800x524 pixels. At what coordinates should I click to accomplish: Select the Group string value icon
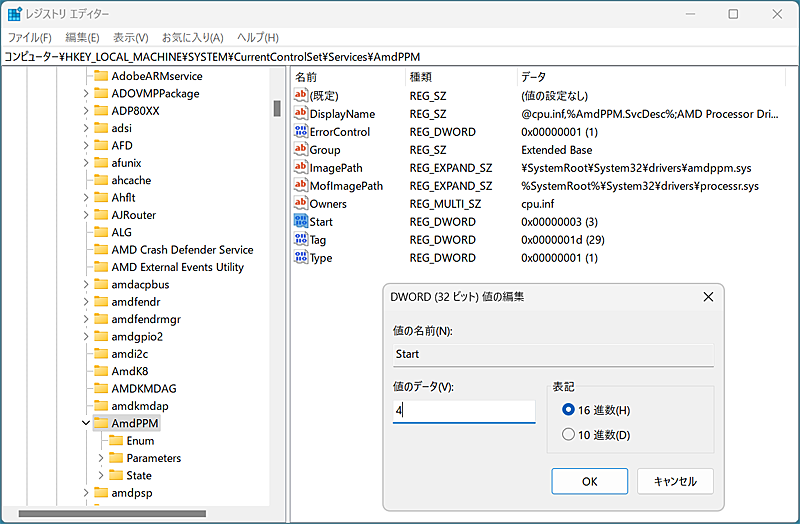click(x=301, y=149)
